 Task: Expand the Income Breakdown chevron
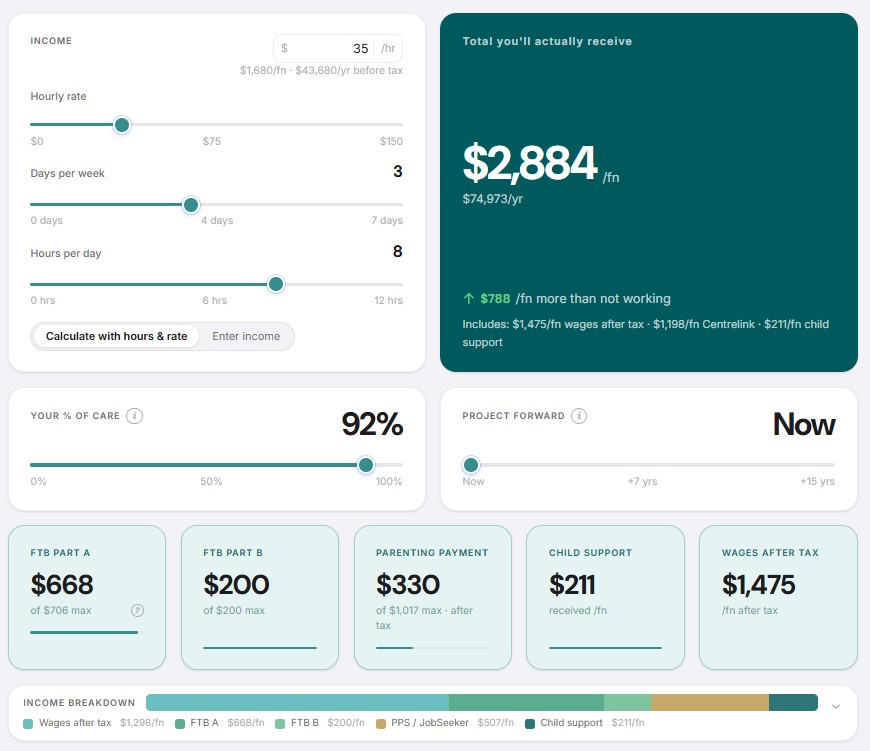tap(836, 706)
